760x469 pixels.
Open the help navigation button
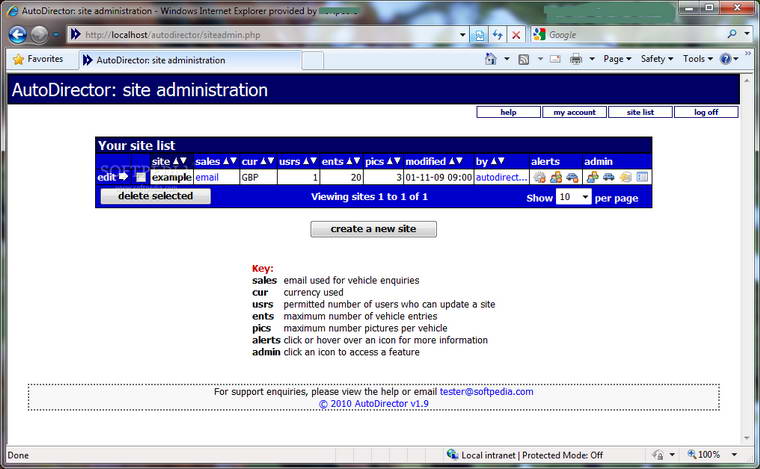point(508,112)
